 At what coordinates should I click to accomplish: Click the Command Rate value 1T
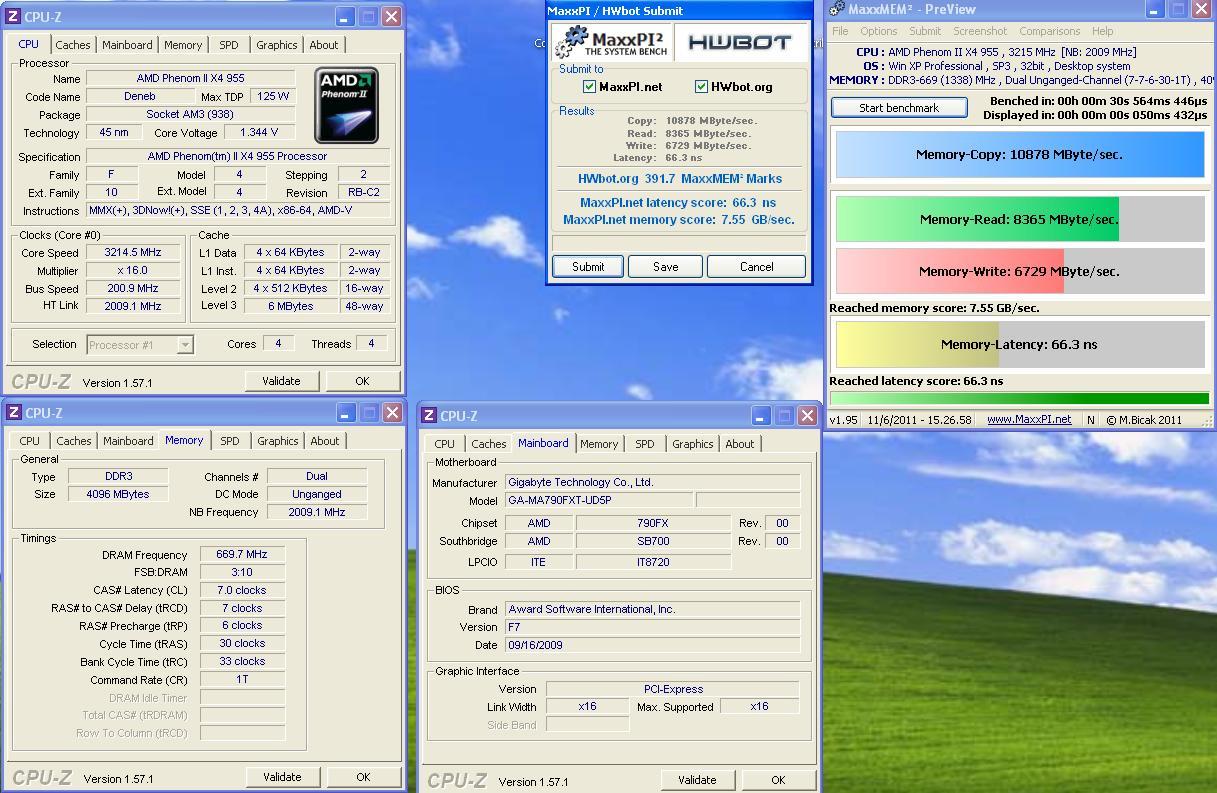pyautogui.click(x=242, y=679)
